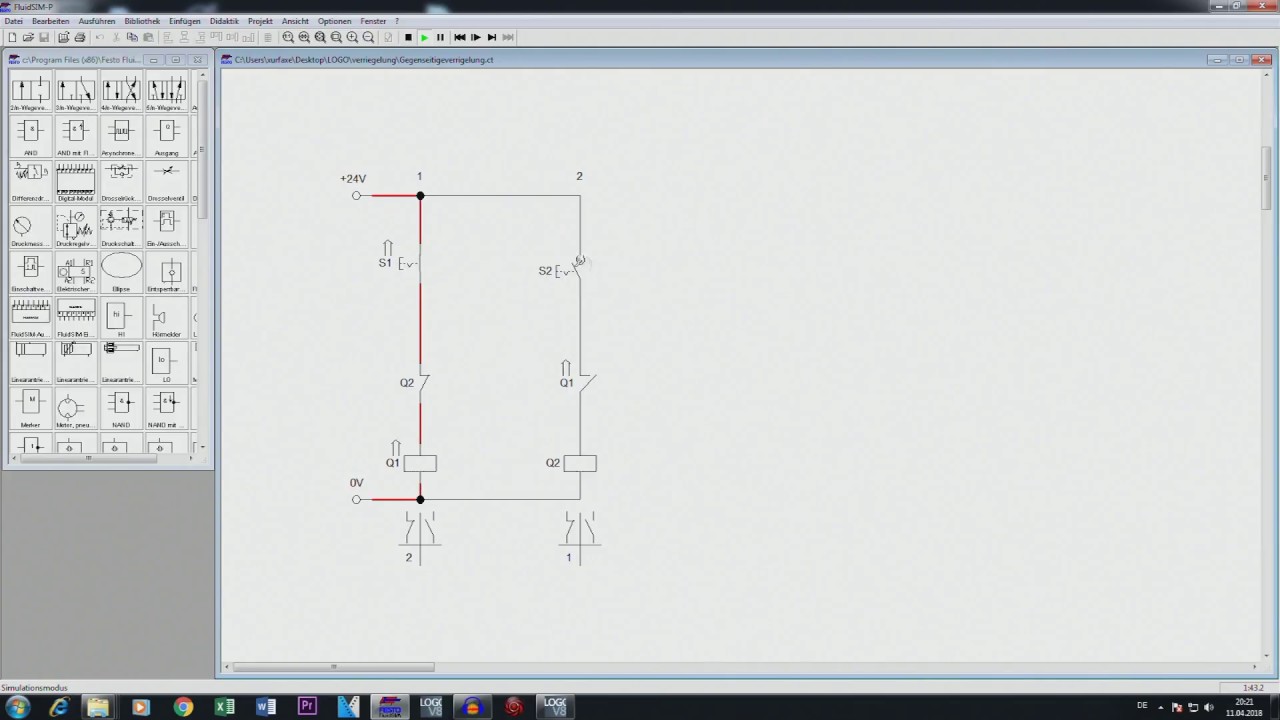This screenshot has height=720, width=1280.
Task: Select the Asynchron library symbol
Action: point(120,138)
